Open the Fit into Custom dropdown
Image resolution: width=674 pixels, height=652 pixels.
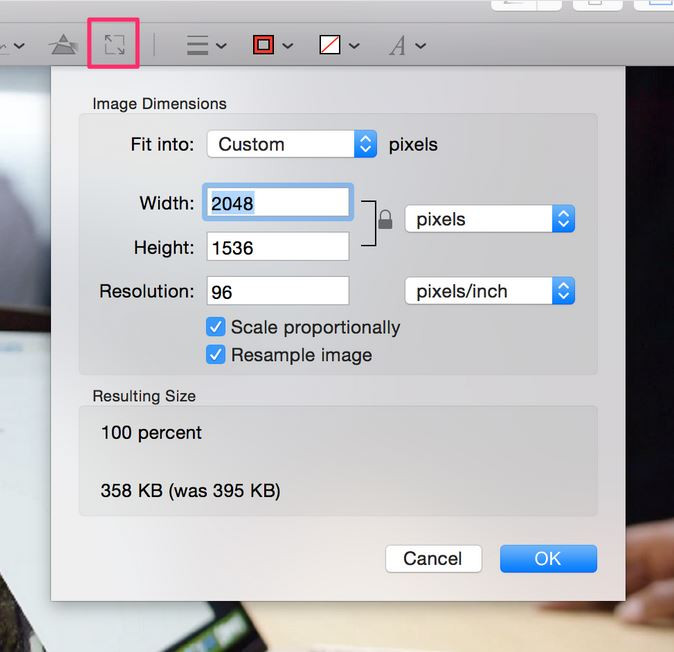coord(292,144)
